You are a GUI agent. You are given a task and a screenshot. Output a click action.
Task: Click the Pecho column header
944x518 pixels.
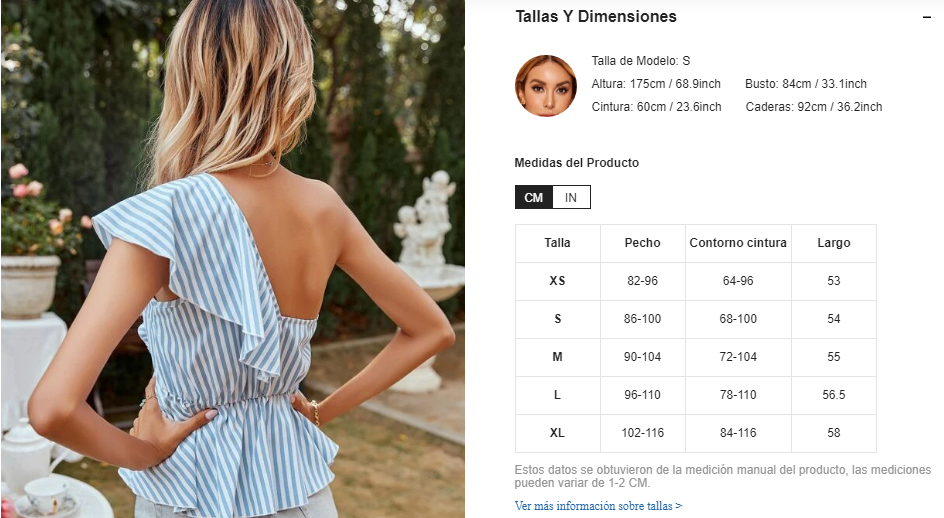click(642, 243)
